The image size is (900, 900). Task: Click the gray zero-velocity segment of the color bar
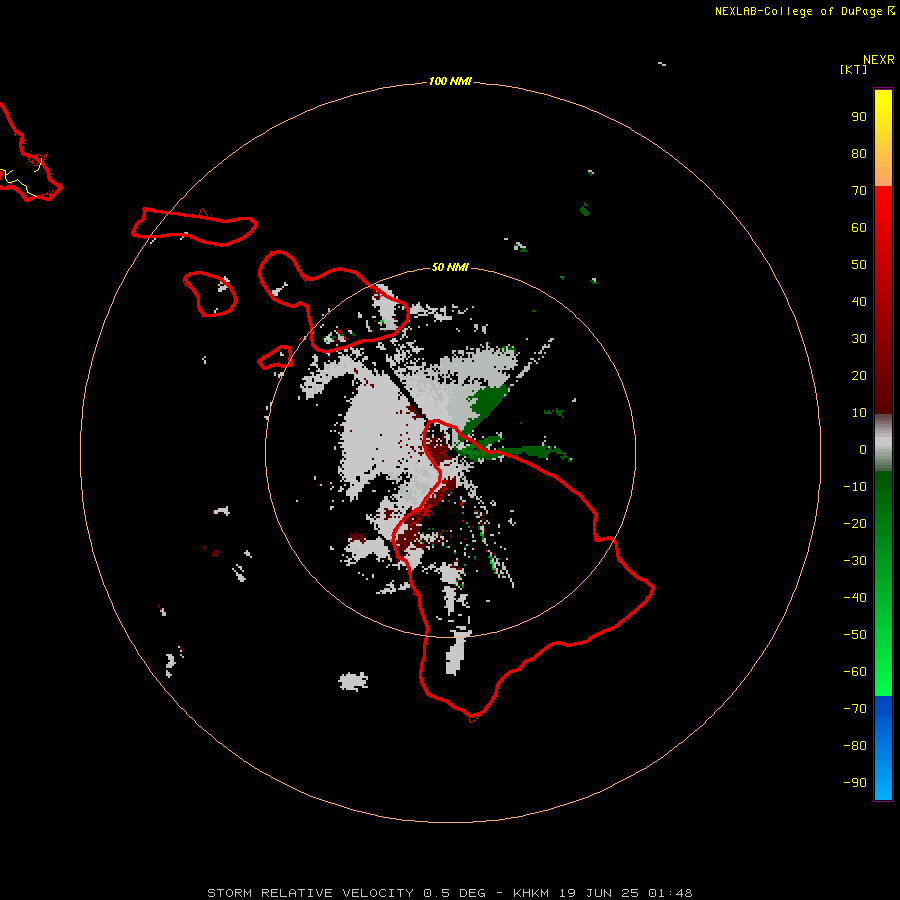tap(883, 443)
